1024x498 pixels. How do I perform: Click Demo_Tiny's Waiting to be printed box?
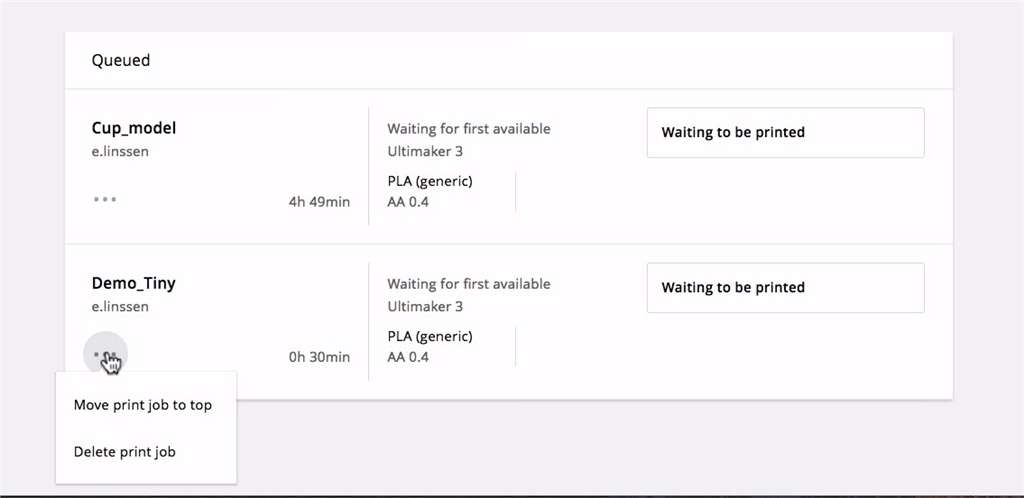point(785,287)
